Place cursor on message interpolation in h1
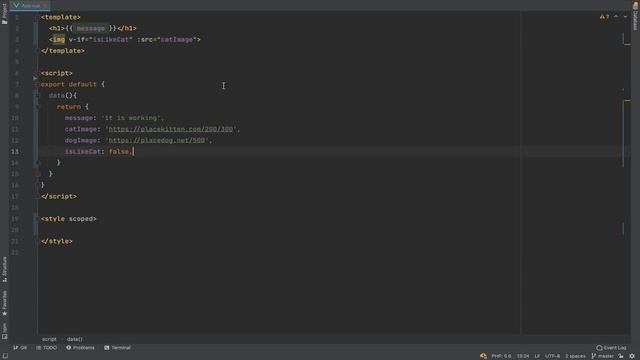 coord(91,28)
